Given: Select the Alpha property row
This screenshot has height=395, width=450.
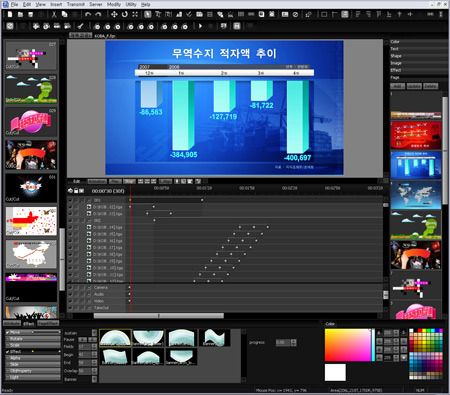Looking at the screenshot, I should coord(33,358).
